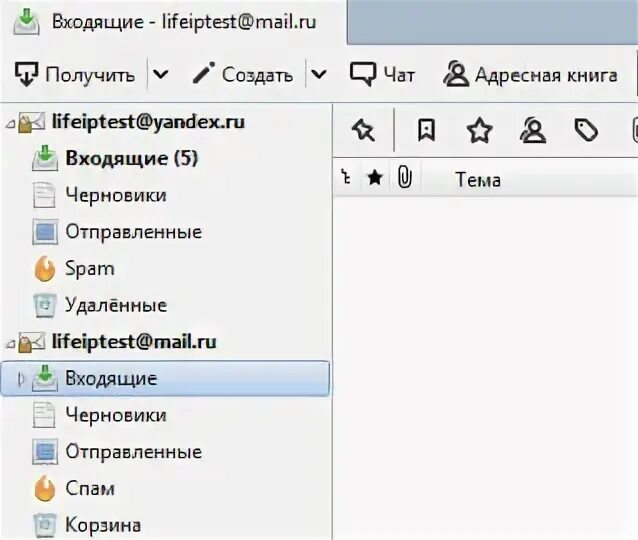638x540 pixels.
Task: Open the Получить dropdown arrow
Action: (x=160, y=74)
